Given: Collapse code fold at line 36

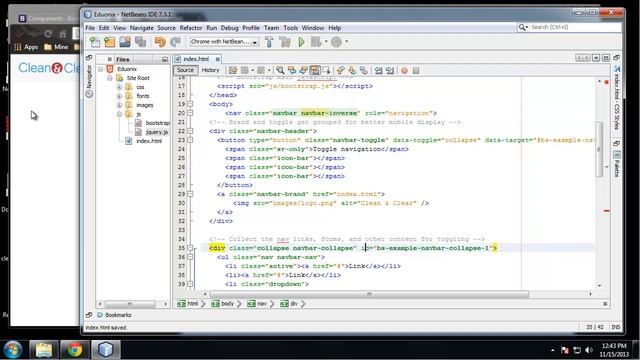Looking at the screenshot, I should point(190,257).
